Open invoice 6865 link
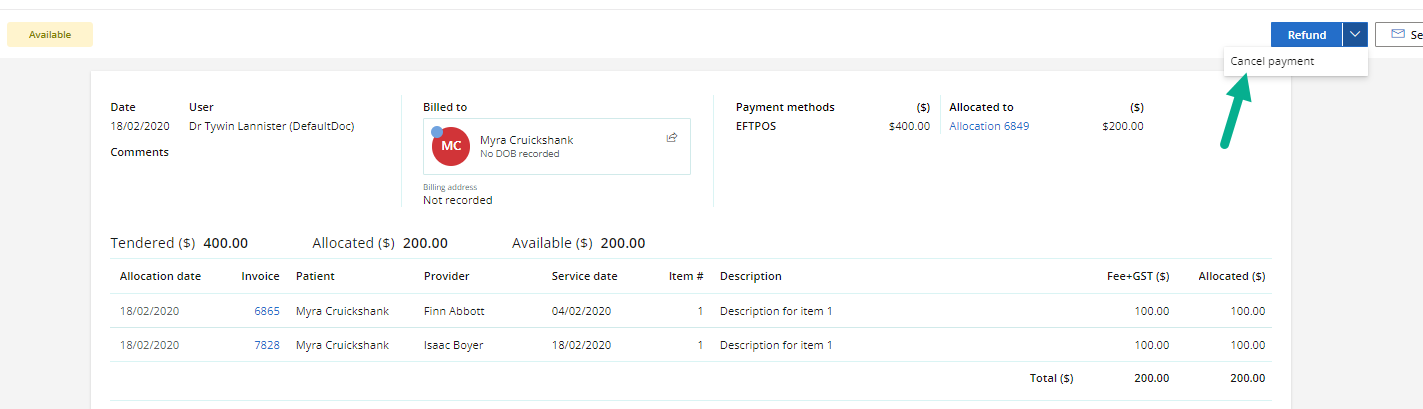The image size is (1423, 409). [x=267, y=311]
